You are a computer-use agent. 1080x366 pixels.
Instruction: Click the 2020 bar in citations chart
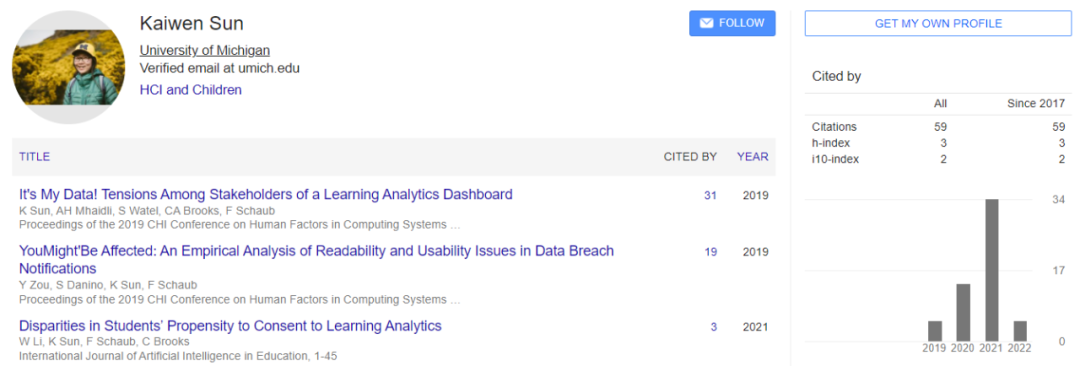(964, 312)
